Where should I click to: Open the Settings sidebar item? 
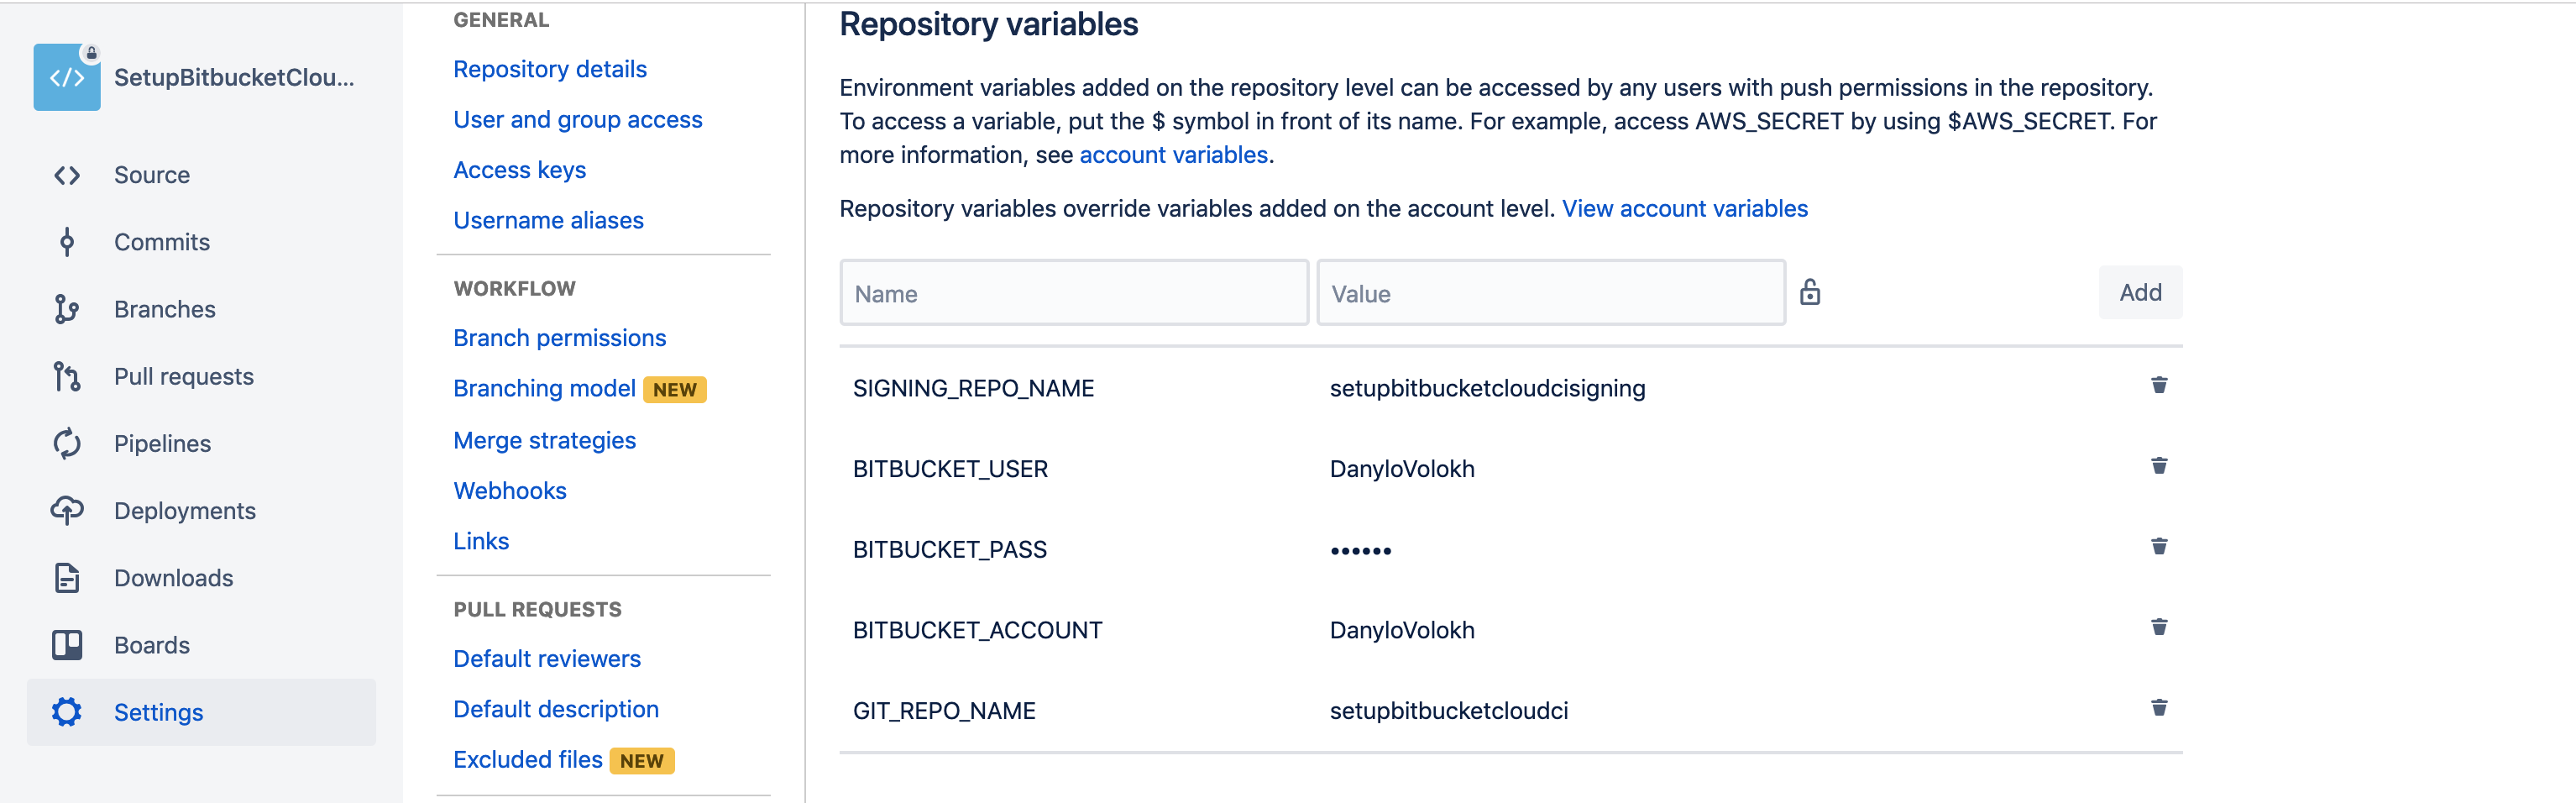click(x=158, y=712)
